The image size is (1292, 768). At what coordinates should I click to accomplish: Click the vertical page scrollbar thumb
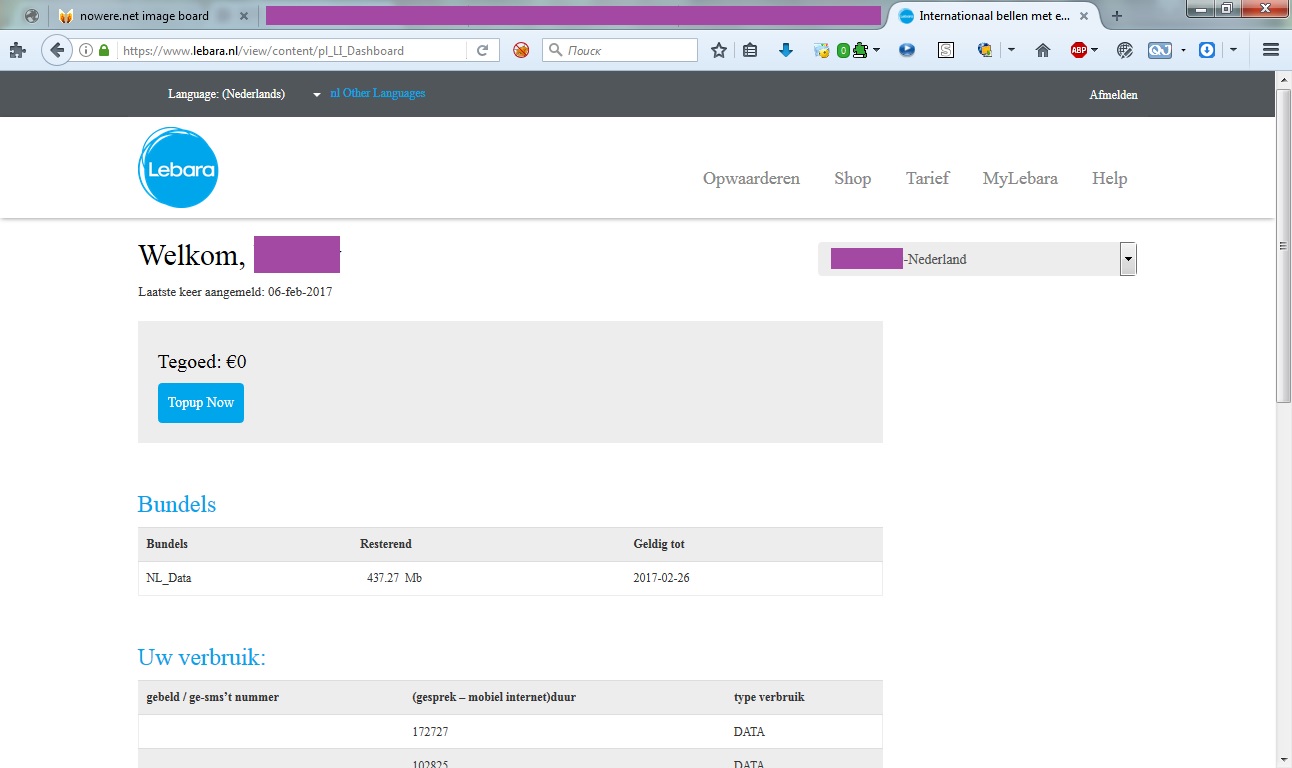pos(1283,245)
